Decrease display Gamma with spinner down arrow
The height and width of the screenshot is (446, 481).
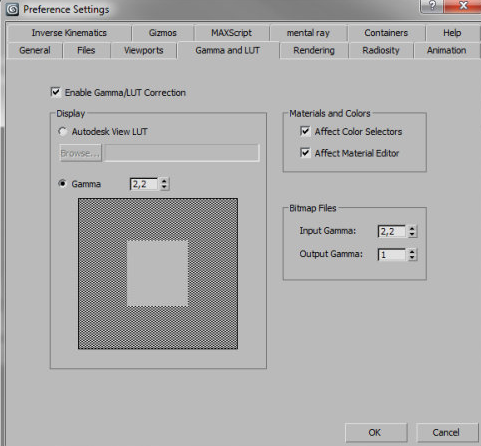[164, 187]
